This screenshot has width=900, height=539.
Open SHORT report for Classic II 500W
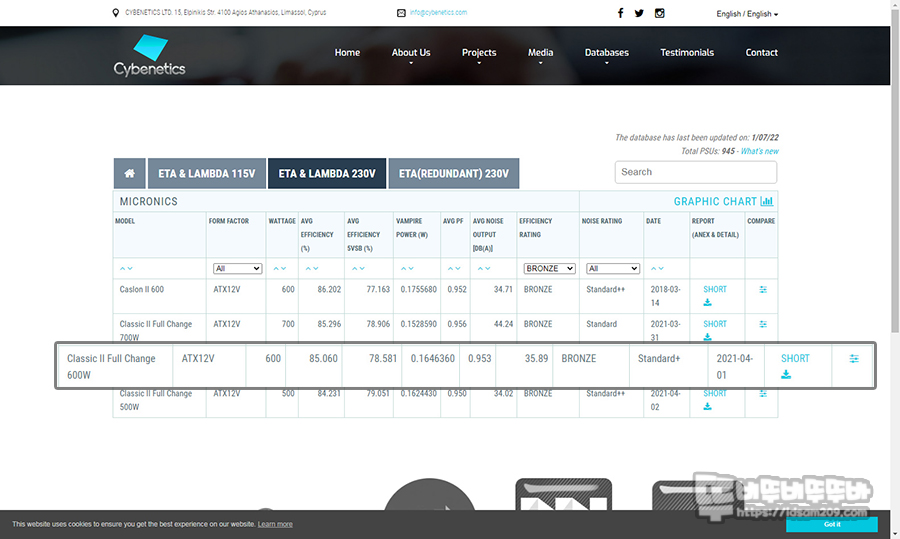click(x=715, y=393)
